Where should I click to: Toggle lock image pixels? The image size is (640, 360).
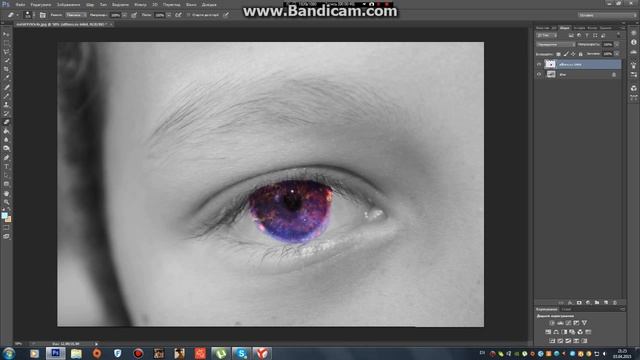[566, 54]
